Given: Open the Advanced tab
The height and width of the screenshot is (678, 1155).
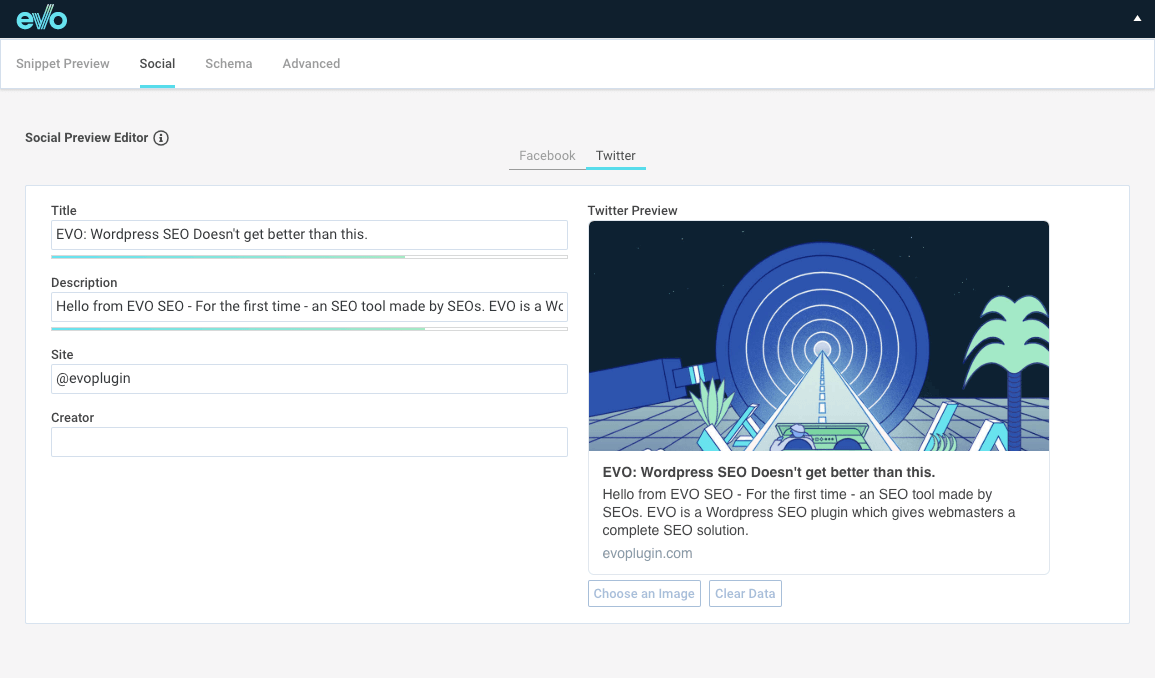Looking at the screenshot, I should pos(311,63).
